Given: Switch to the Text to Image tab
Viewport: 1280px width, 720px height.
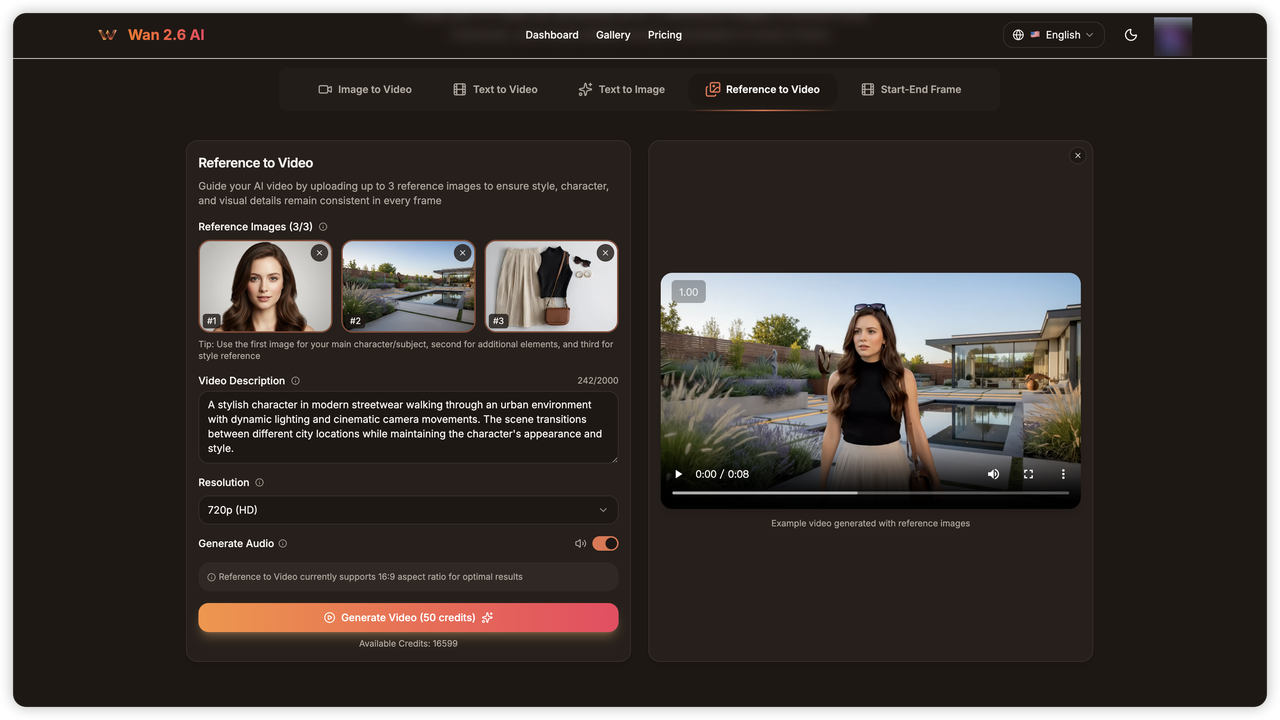Looking at the screenshot, I should (x=621, y=89).
